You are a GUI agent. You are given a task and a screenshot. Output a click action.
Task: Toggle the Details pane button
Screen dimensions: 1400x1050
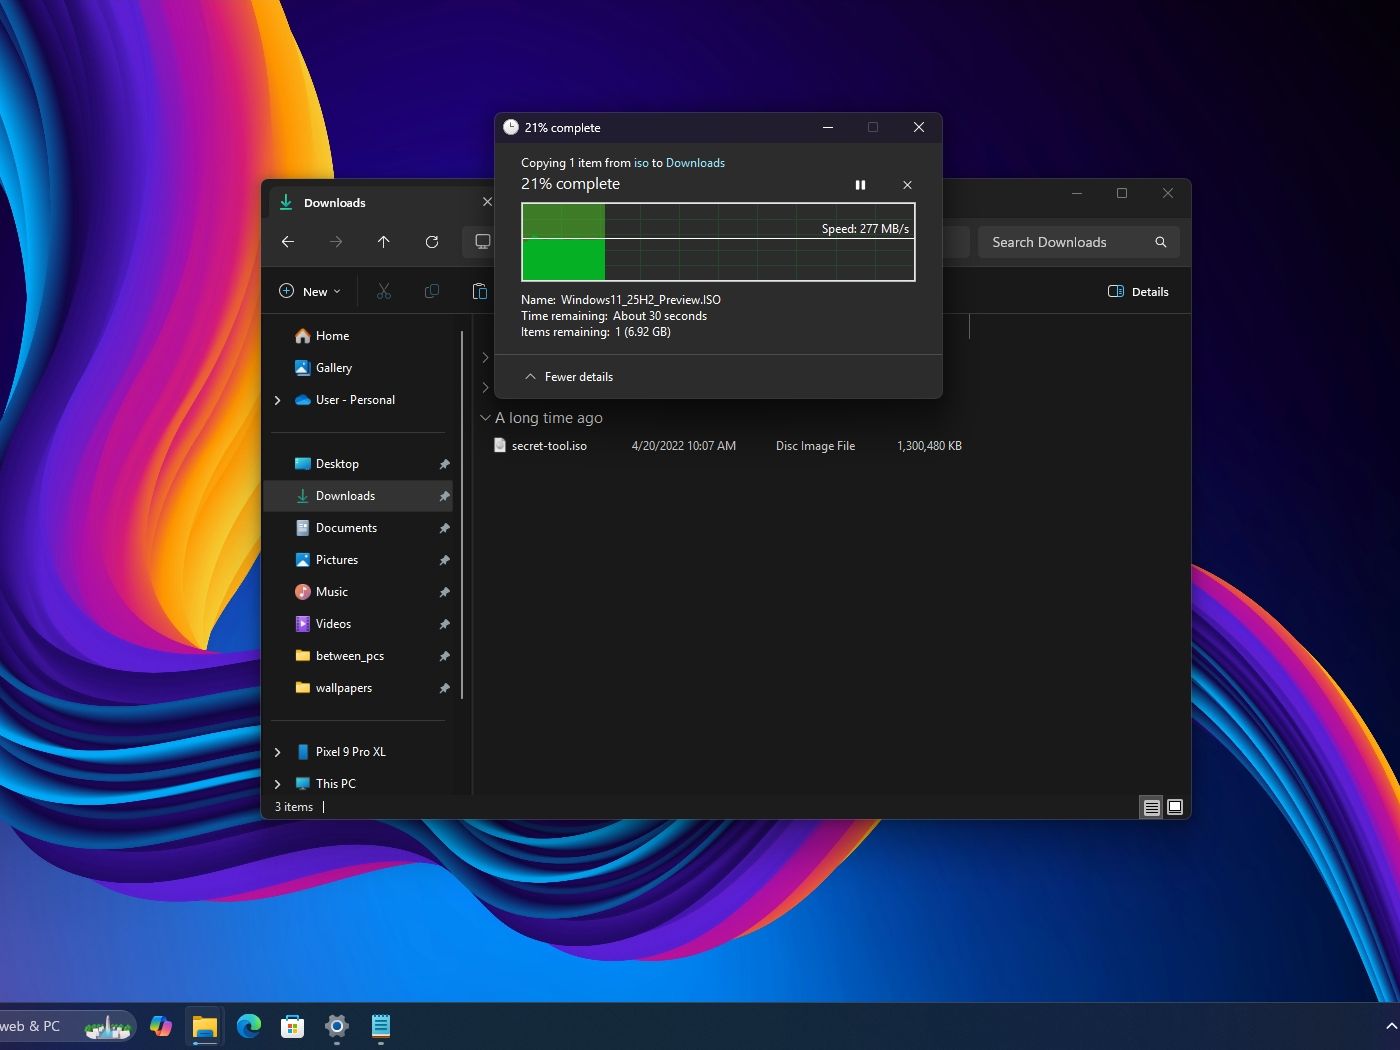click(1138, 292)
